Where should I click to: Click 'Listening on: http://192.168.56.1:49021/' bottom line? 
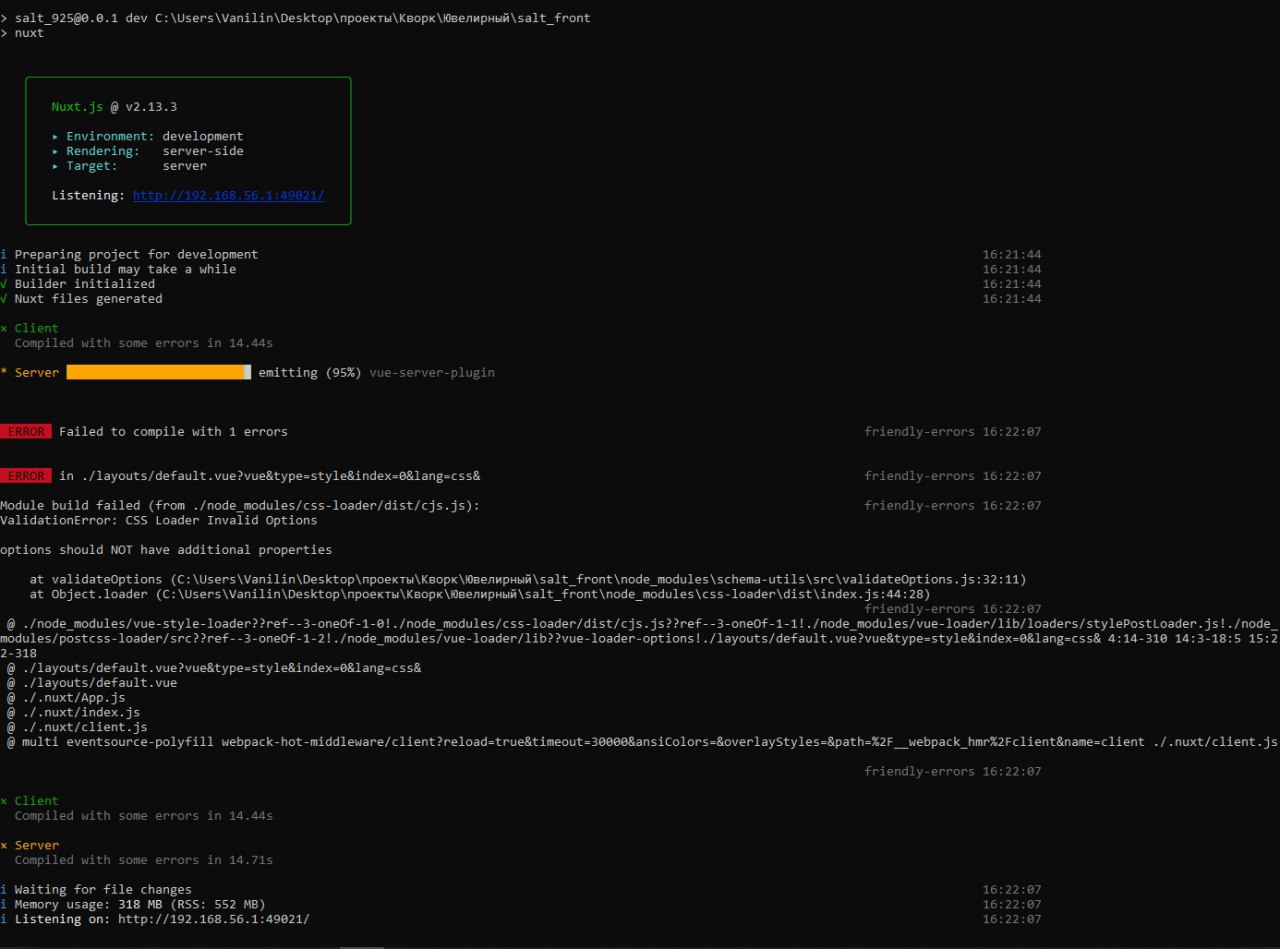(155, 919)
